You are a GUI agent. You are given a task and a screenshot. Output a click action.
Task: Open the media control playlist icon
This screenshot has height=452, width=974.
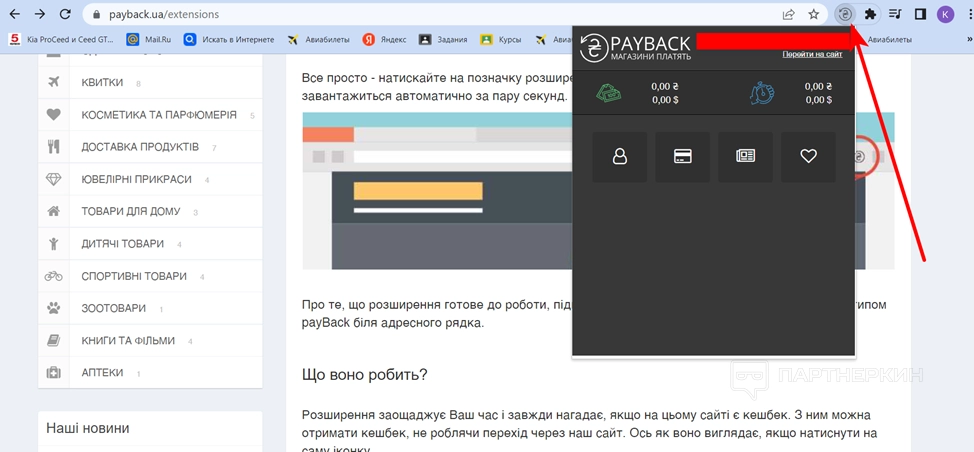click(x=895, y=14)
